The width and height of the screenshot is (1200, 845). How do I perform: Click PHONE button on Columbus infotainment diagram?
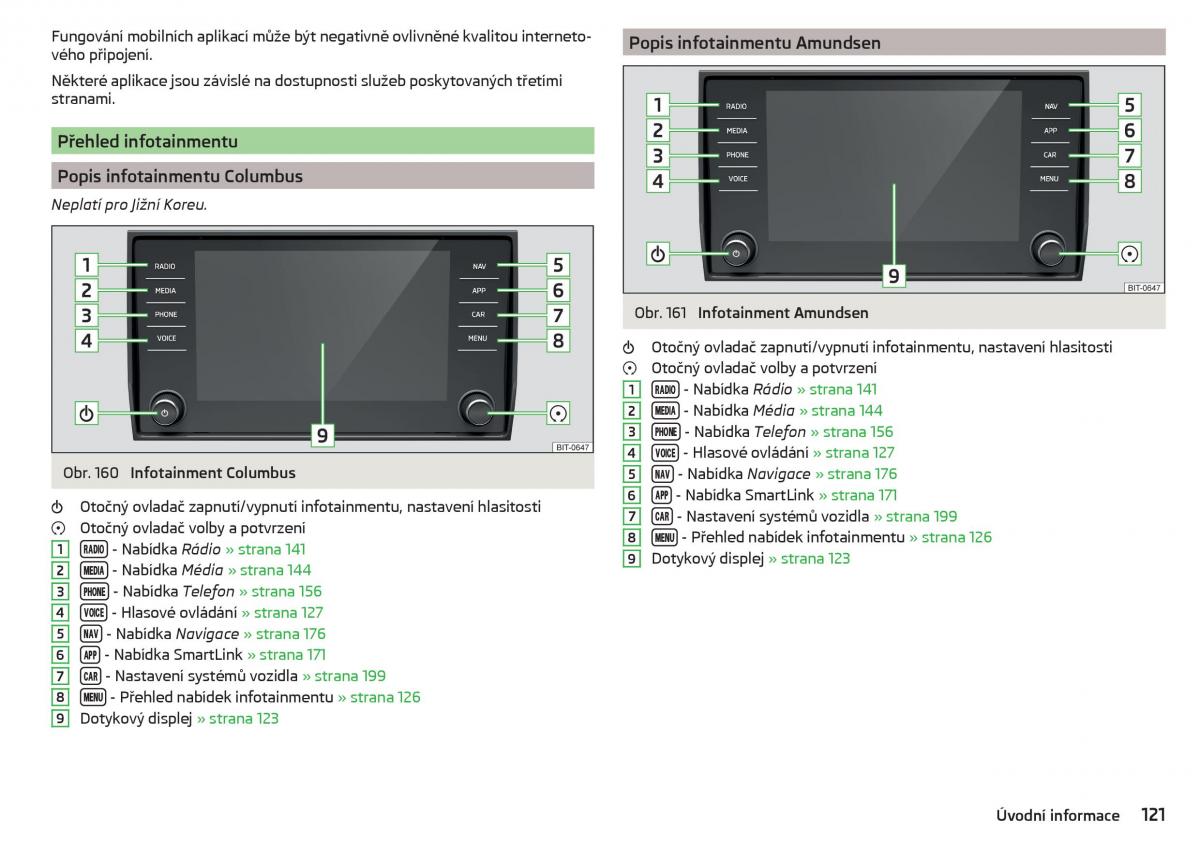[x=165, y=314]
